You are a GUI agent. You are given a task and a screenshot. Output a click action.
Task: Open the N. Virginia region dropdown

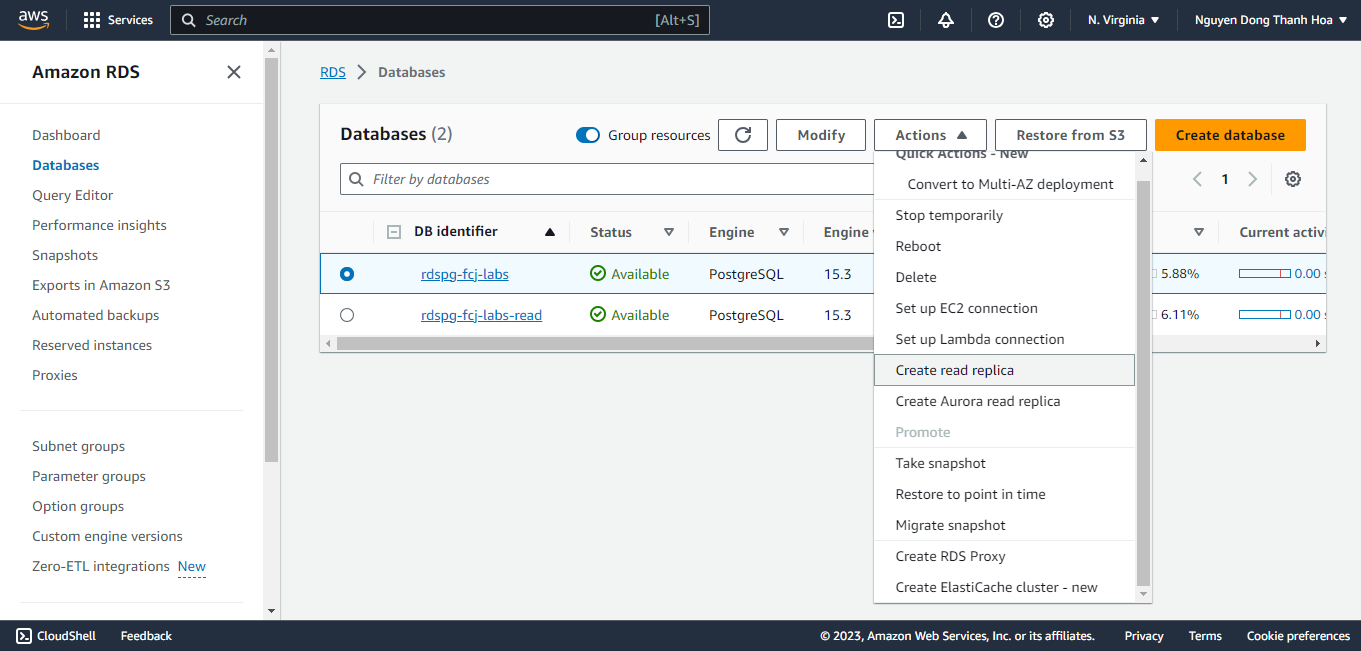coord(1124,20)
